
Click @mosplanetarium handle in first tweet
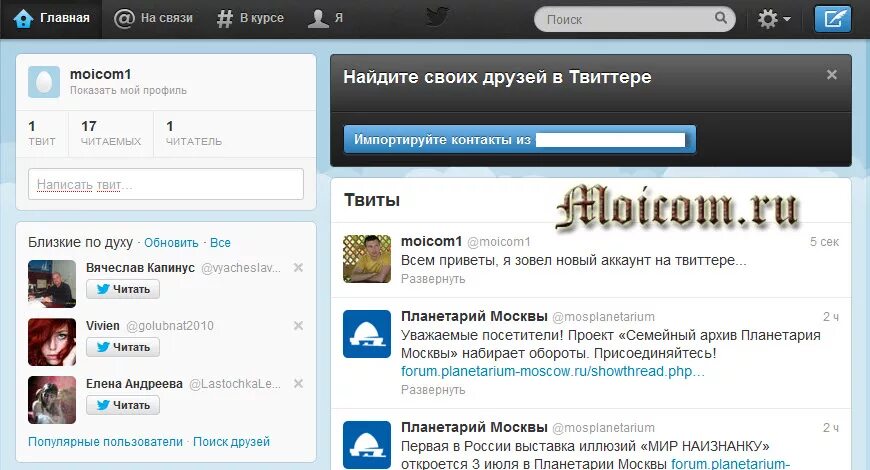click(604, 317)
